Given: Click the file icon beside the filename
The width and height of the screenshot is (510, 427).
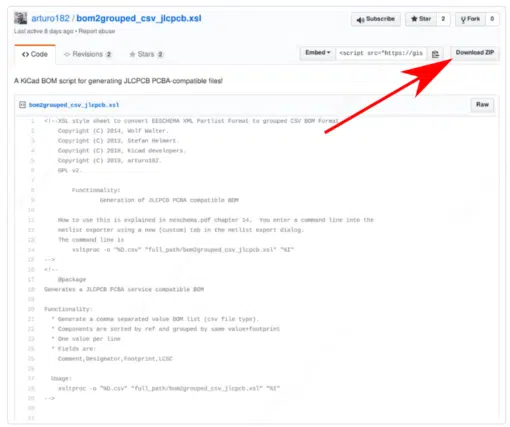Looking at the screenshot, I should click(x=22, y=105).
